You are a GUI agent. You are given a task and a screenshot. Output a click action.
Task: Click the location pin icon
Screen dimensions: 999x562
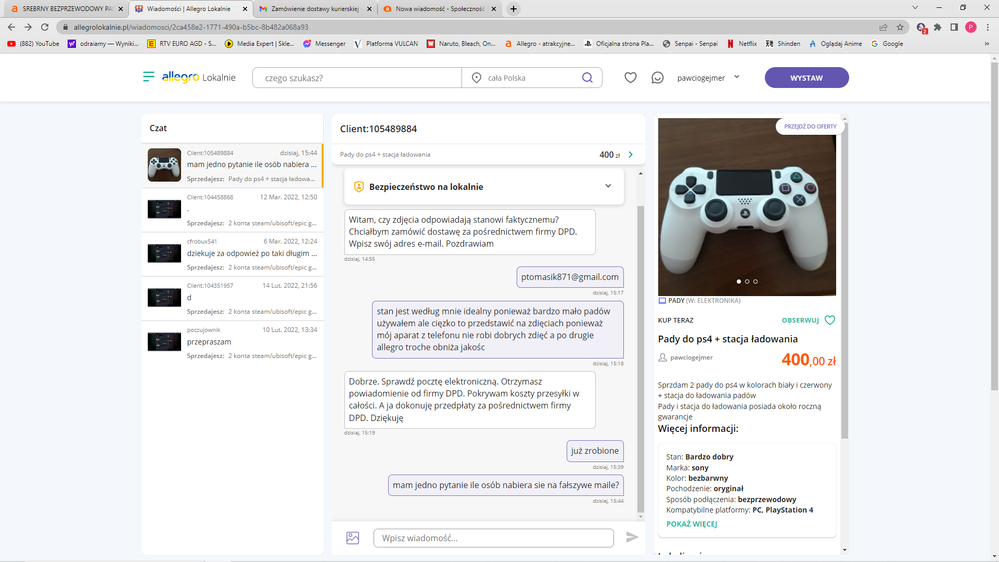[476, 78]
